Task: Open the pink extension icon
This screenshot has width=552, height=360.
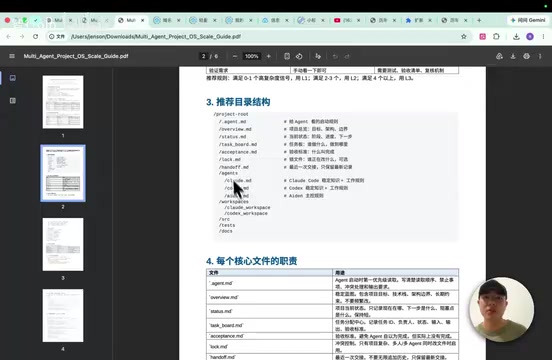Action: coord(483,37)
